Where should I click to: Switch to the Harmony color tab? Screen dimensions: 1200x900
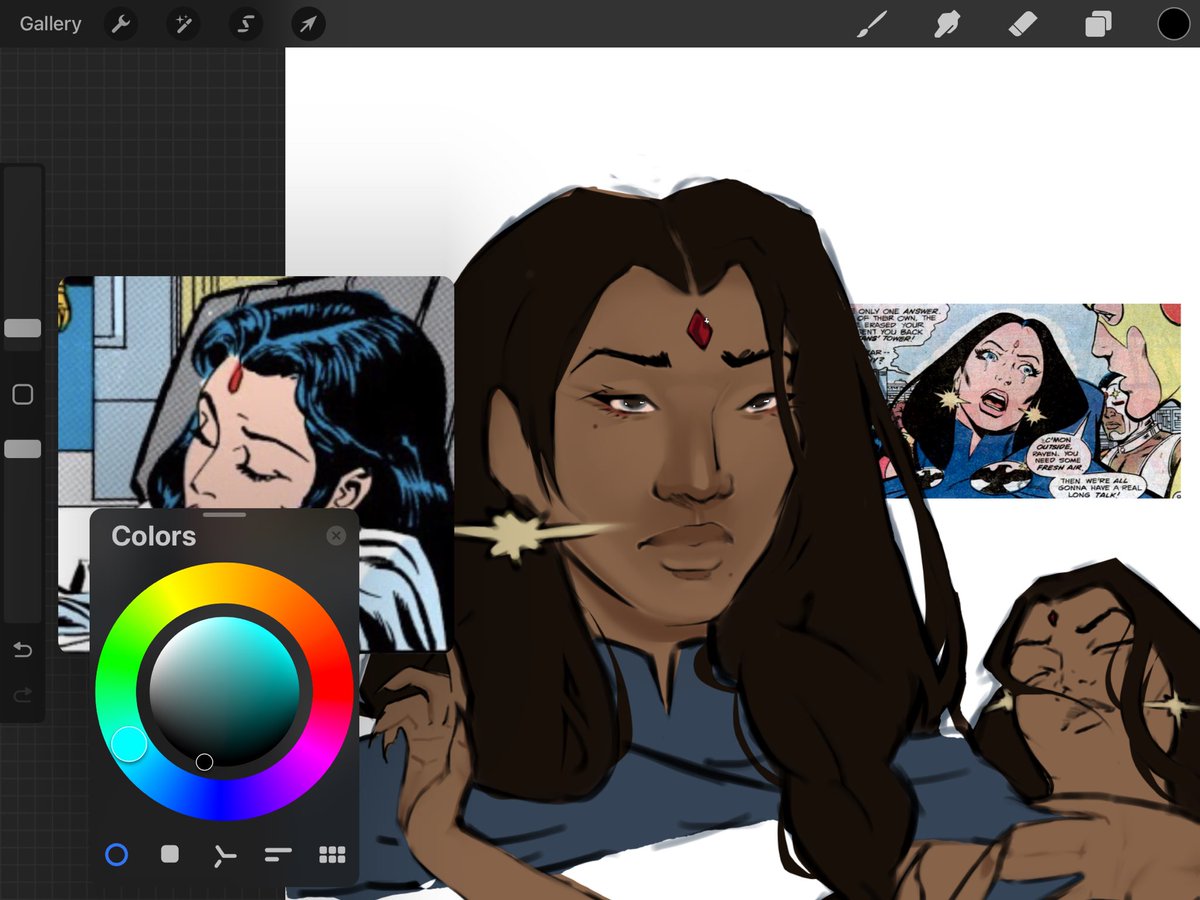[x=225, y=855]
